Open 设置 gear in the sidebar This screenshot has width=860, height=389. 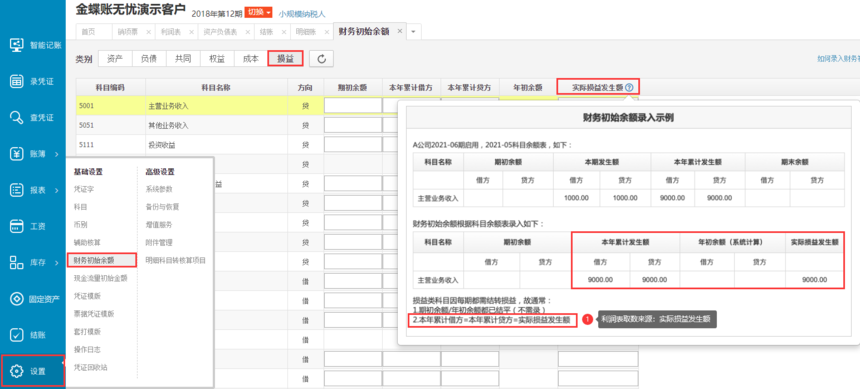click(x=33, y=371)
